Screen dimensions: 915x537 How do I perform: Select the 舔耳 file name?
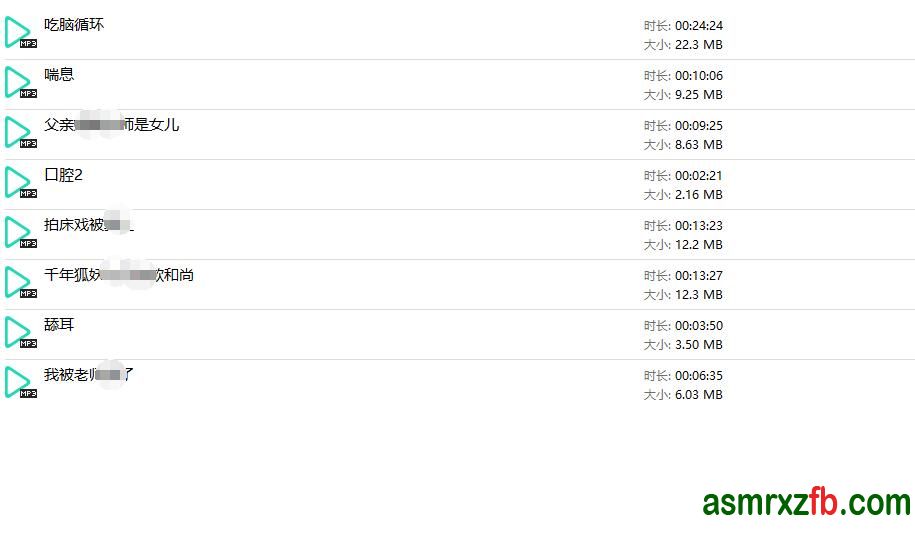(x=59, y=325)
